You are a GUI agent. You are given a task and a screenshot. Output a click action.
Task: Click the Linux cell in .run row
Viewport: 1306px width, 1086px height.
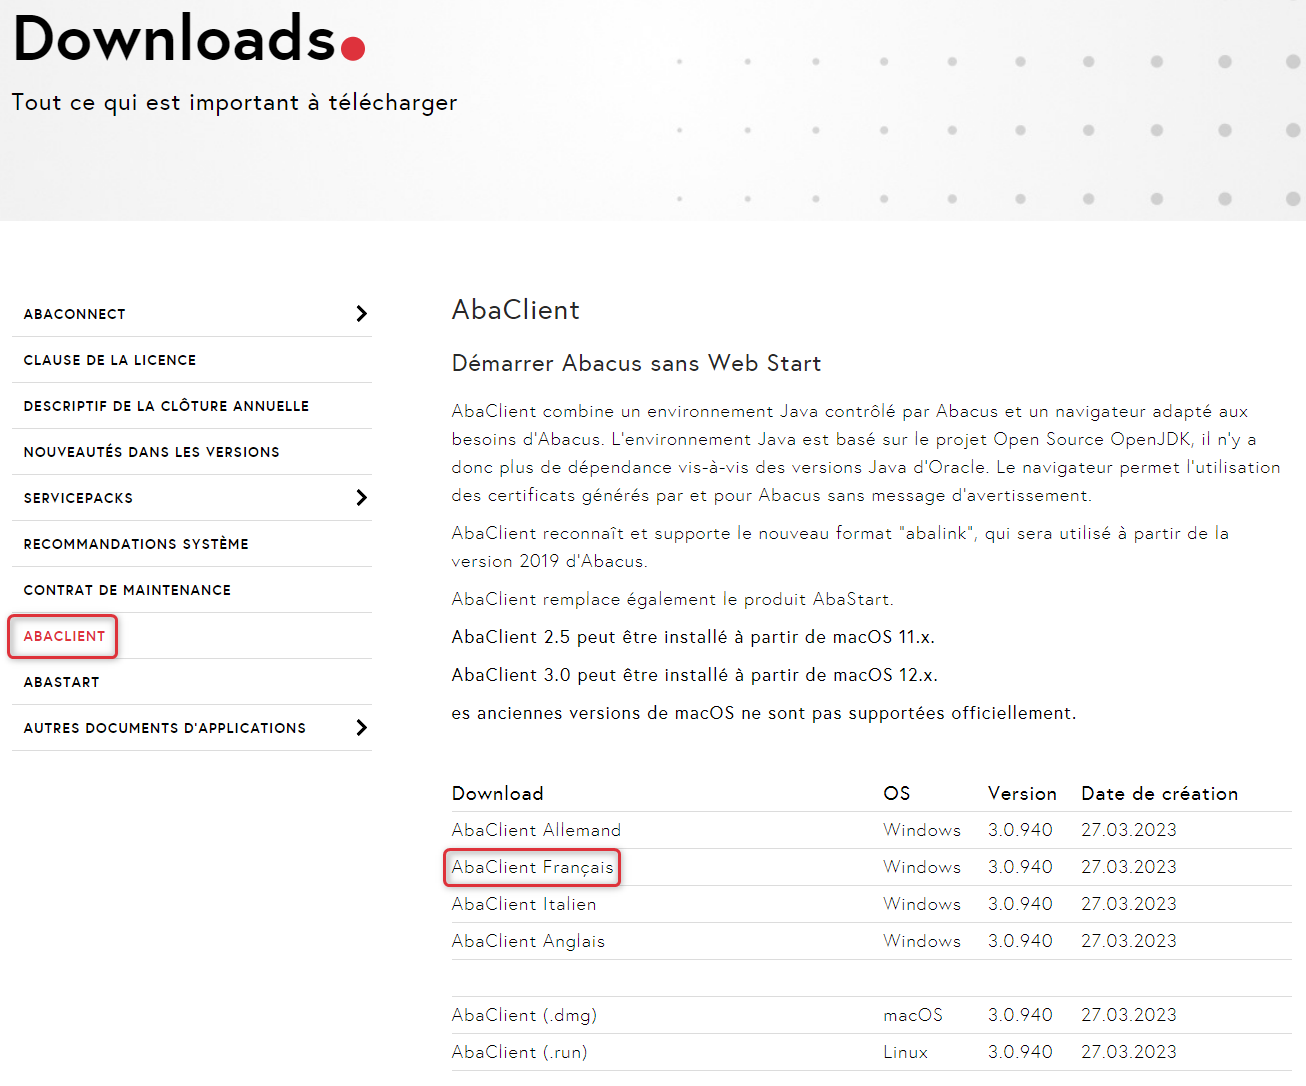pyautogui.click(x=906, y=1052)
